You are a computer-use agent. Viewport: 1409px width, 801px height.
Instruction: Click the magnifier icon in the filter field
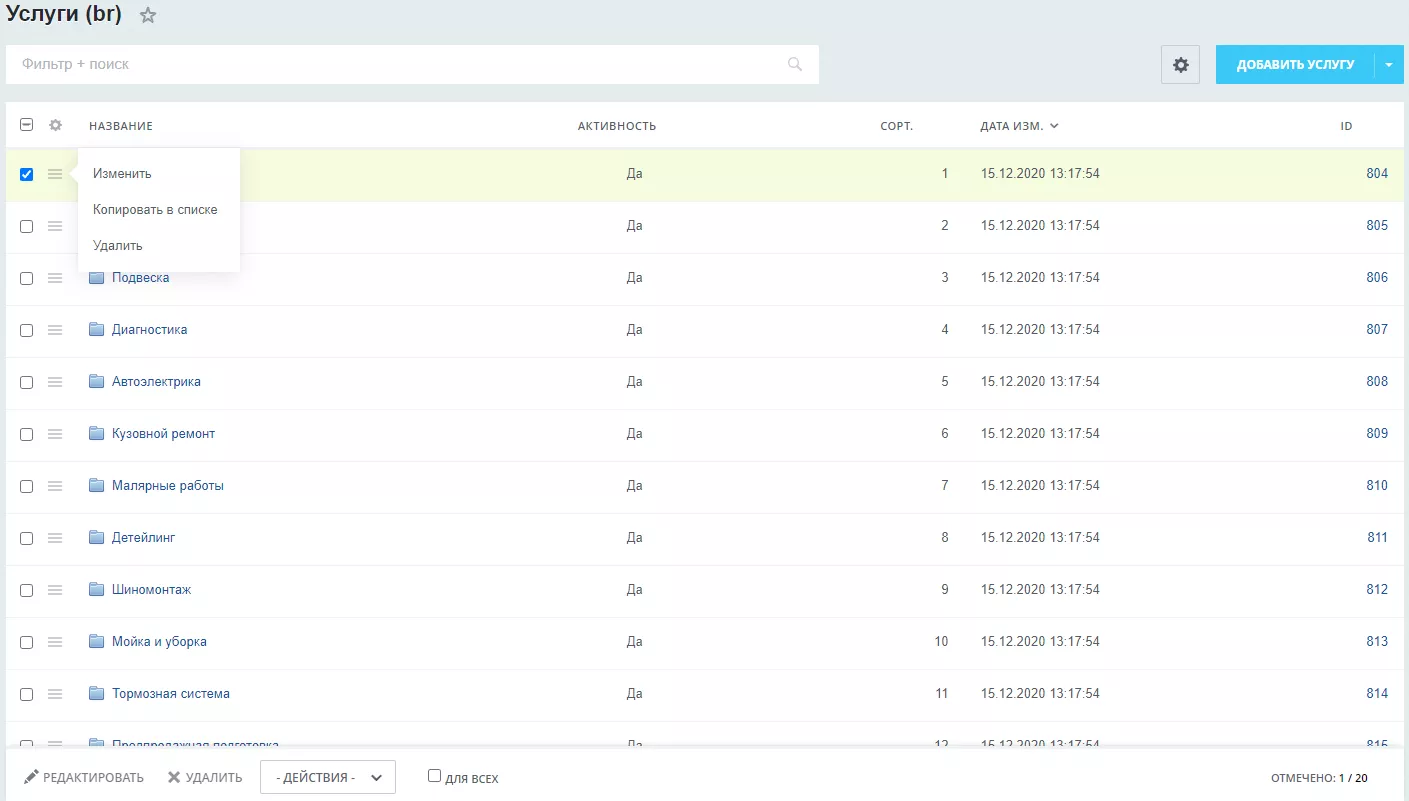pyautogui.click(x=795, y=64)
